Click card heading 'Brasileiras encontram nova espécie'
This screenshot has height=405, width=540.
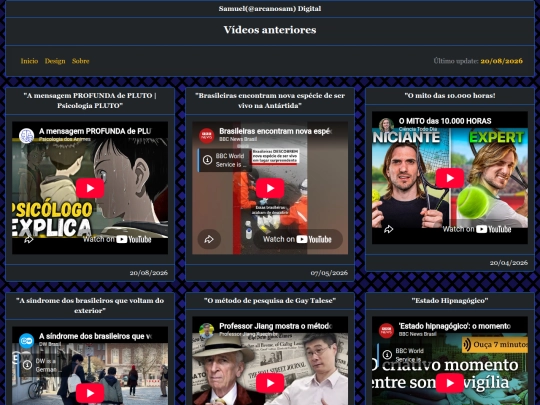coord(270,101)
